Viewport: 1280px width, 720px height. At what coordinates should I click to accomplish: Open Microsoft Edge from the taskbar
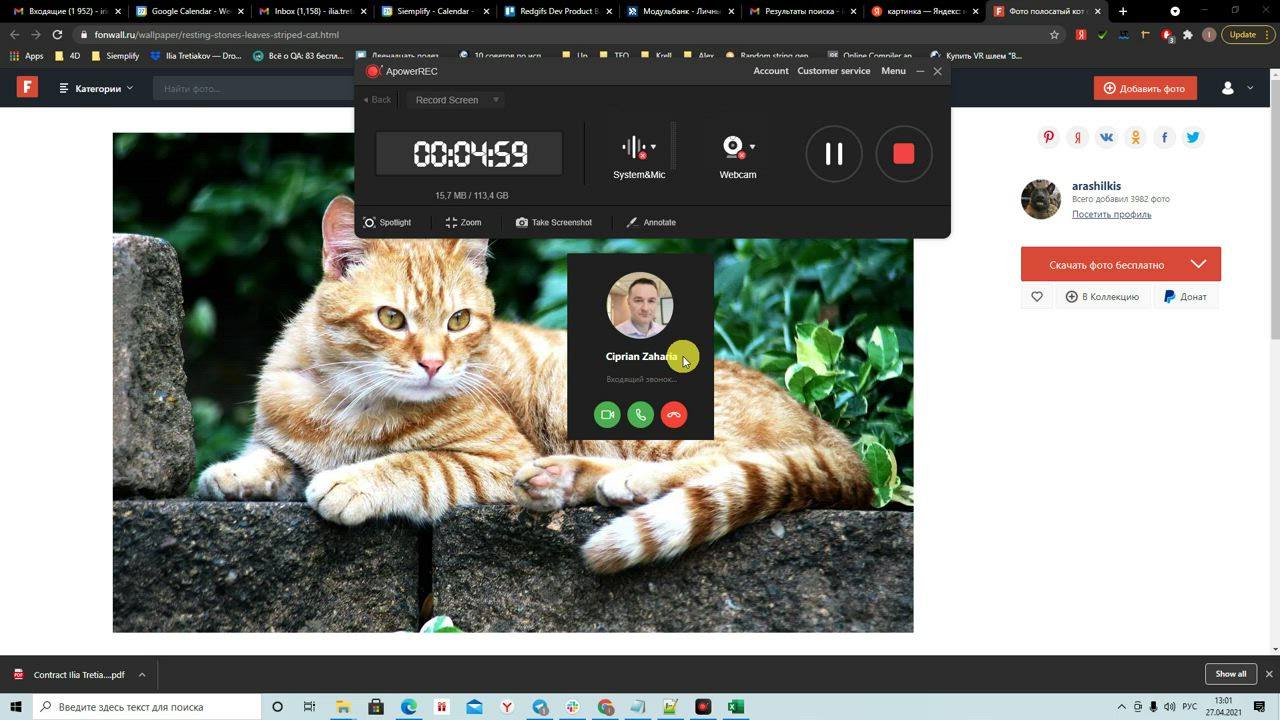click(409, 707)
